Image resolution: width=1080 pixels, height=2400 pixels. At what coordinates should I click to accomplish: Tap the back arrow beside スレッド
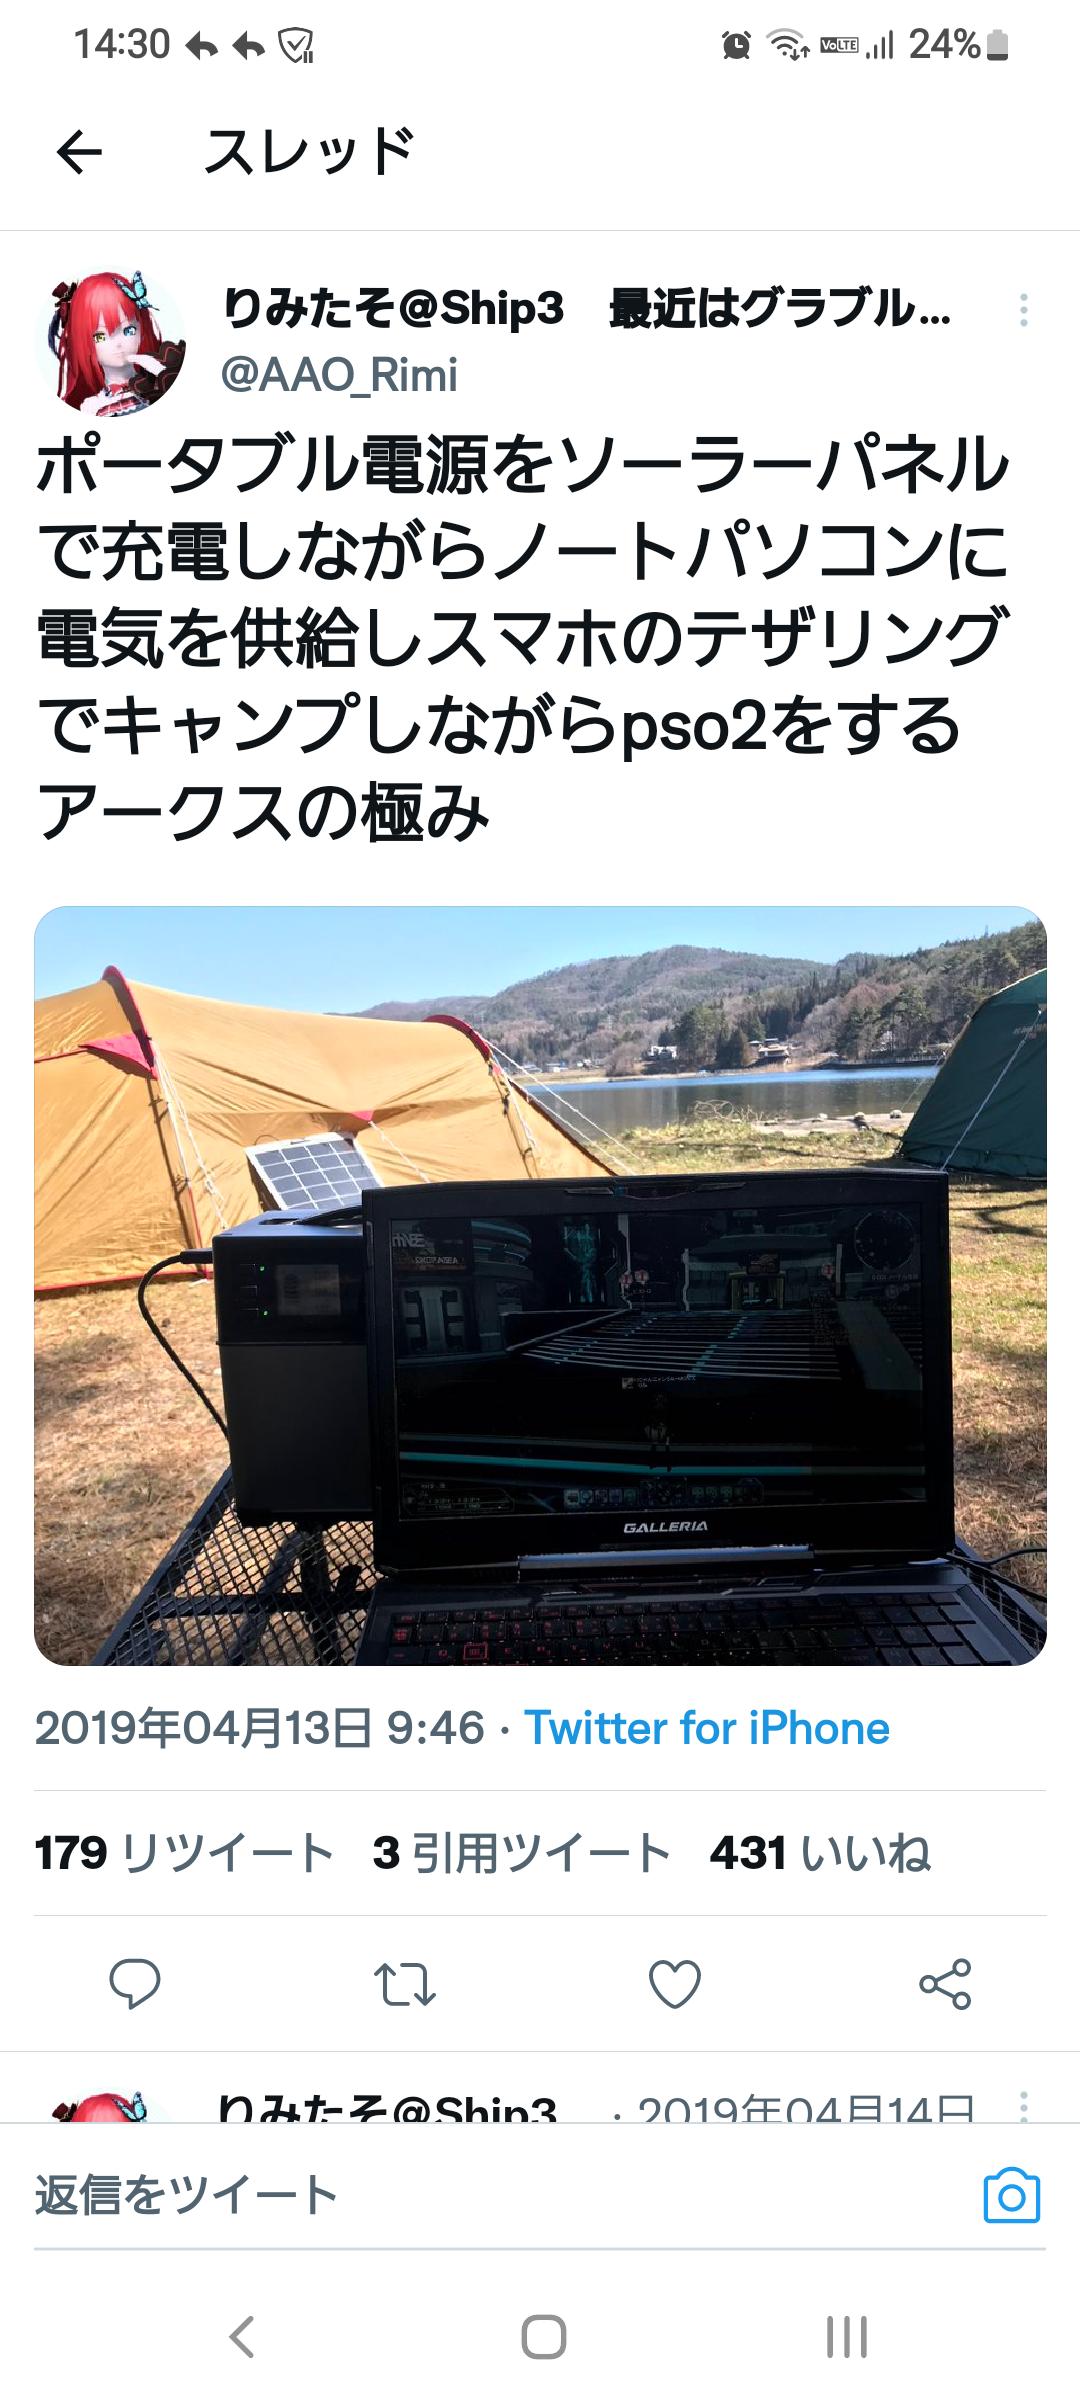point(79,153)
